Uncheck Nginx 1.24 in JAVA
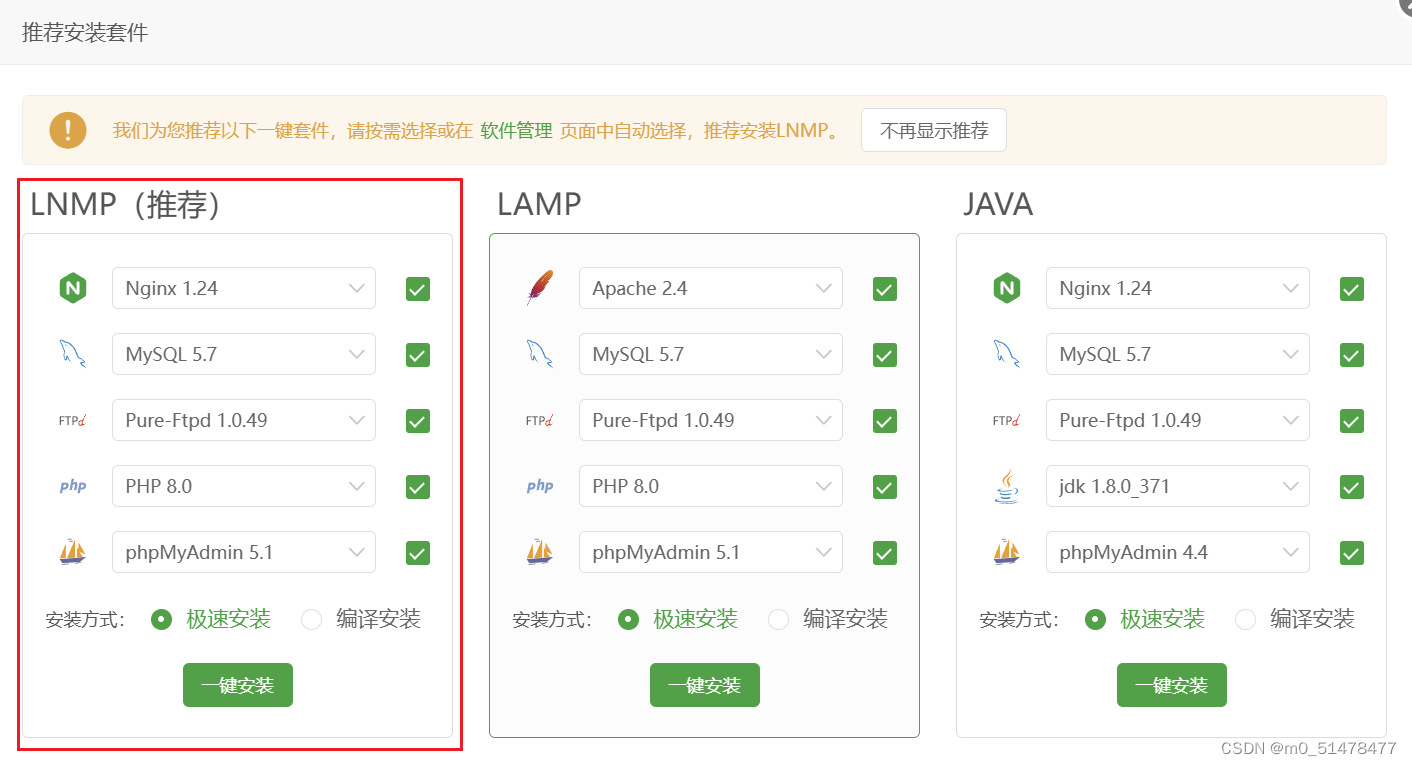Viewport: 1412px width, 766px height. 1352,289
